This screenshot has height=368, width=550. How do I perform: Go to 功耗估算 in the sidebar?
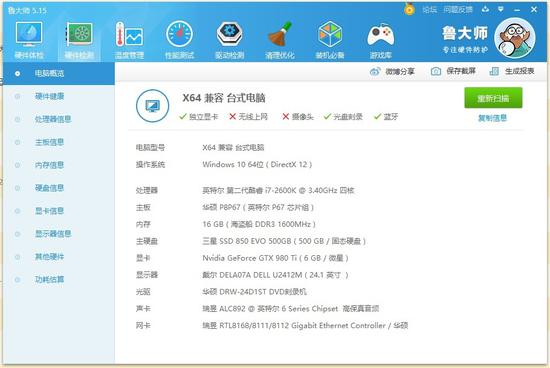point(49,279)
